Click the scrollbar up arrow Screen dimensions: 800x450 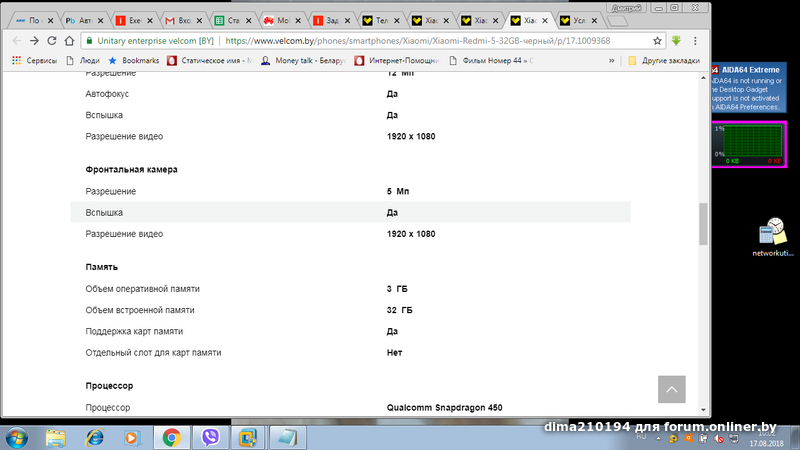click(703, 78)
